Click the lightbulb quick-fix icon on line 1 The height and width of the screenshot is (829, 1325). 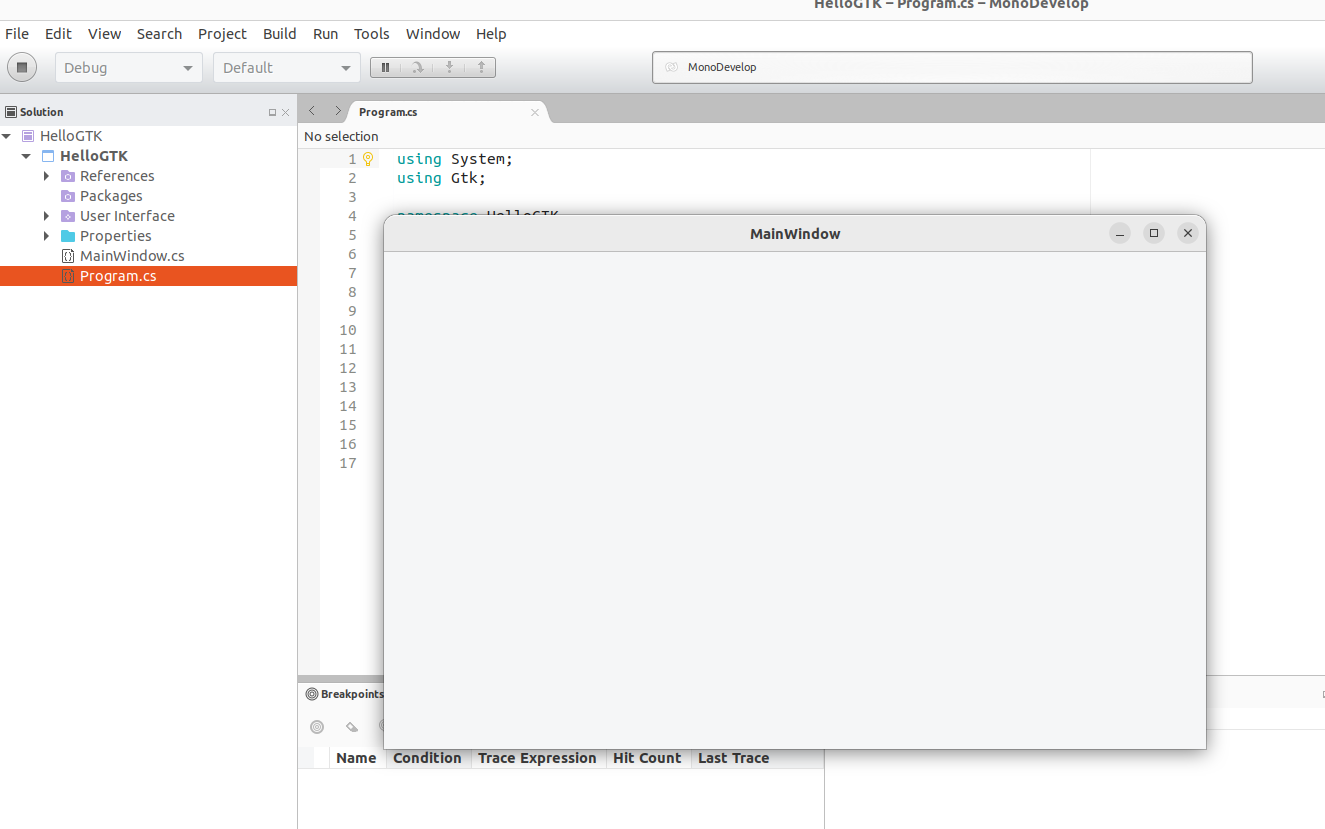pos(368,158)
